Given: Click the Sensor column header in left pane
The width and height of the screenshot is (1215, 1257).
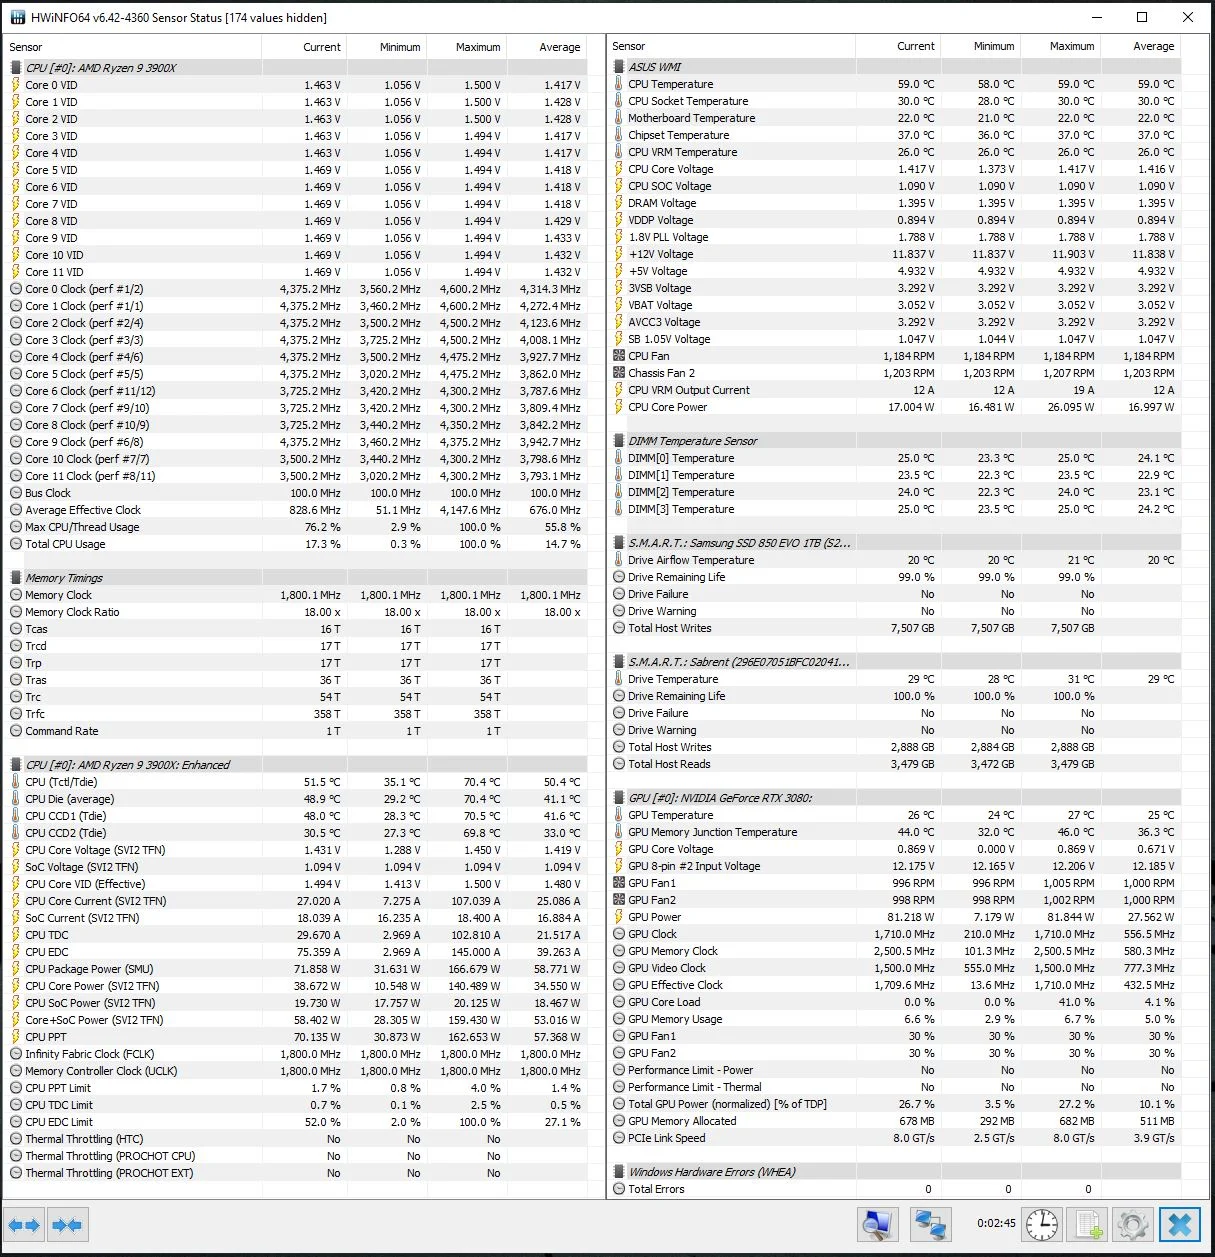Looking at the screenshot, I should pos(133,47).
